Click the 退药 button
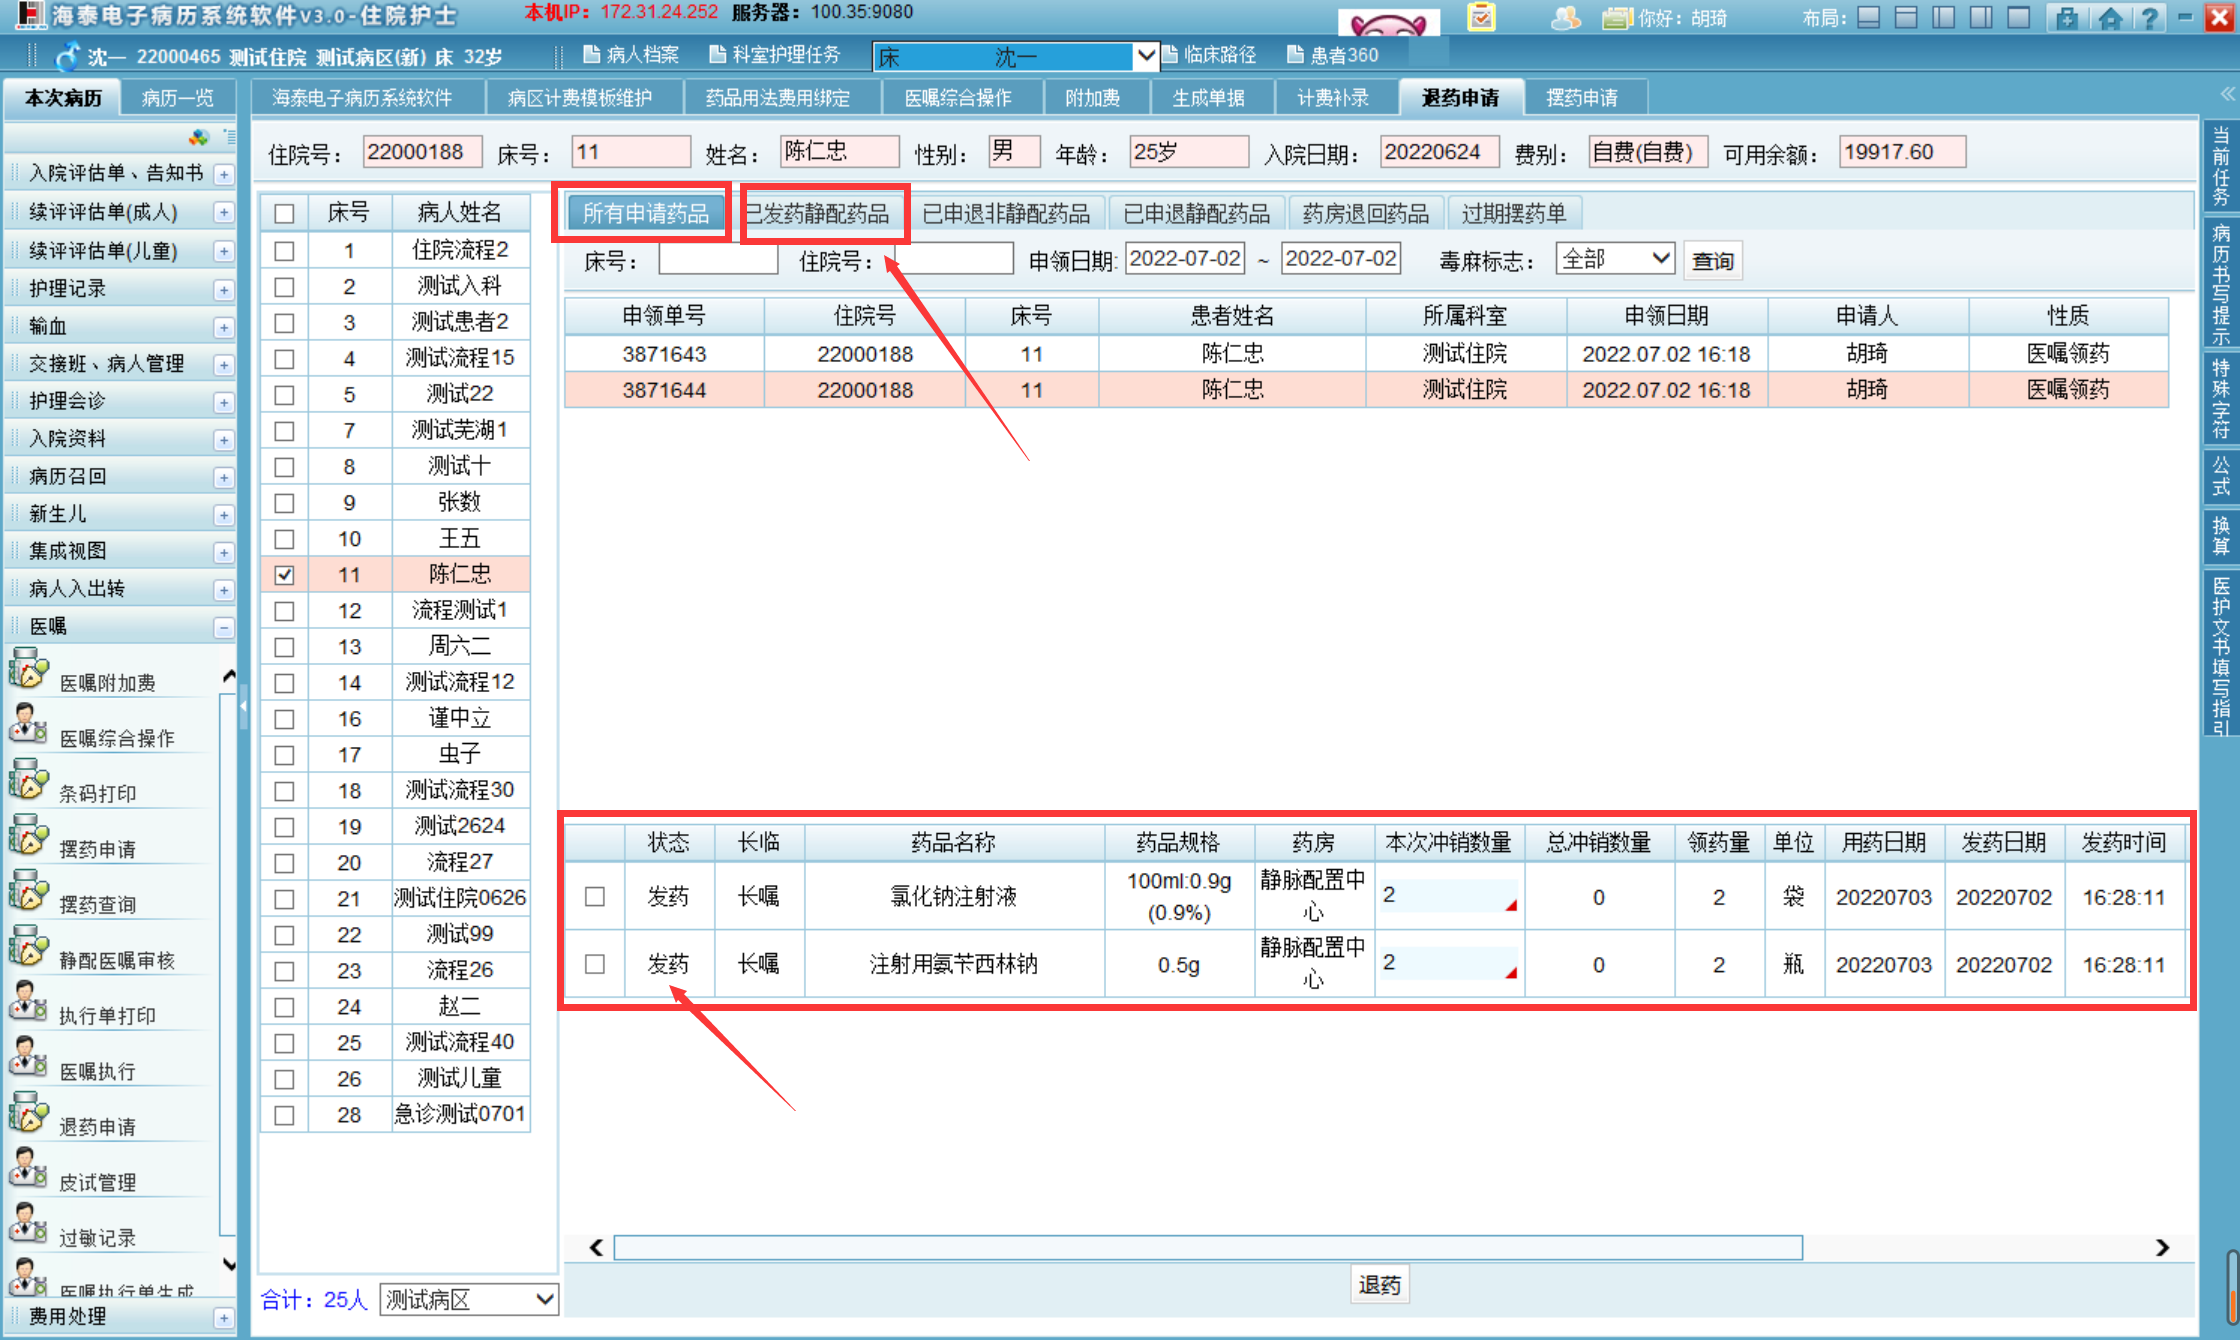 (x=1379, y=1285)
